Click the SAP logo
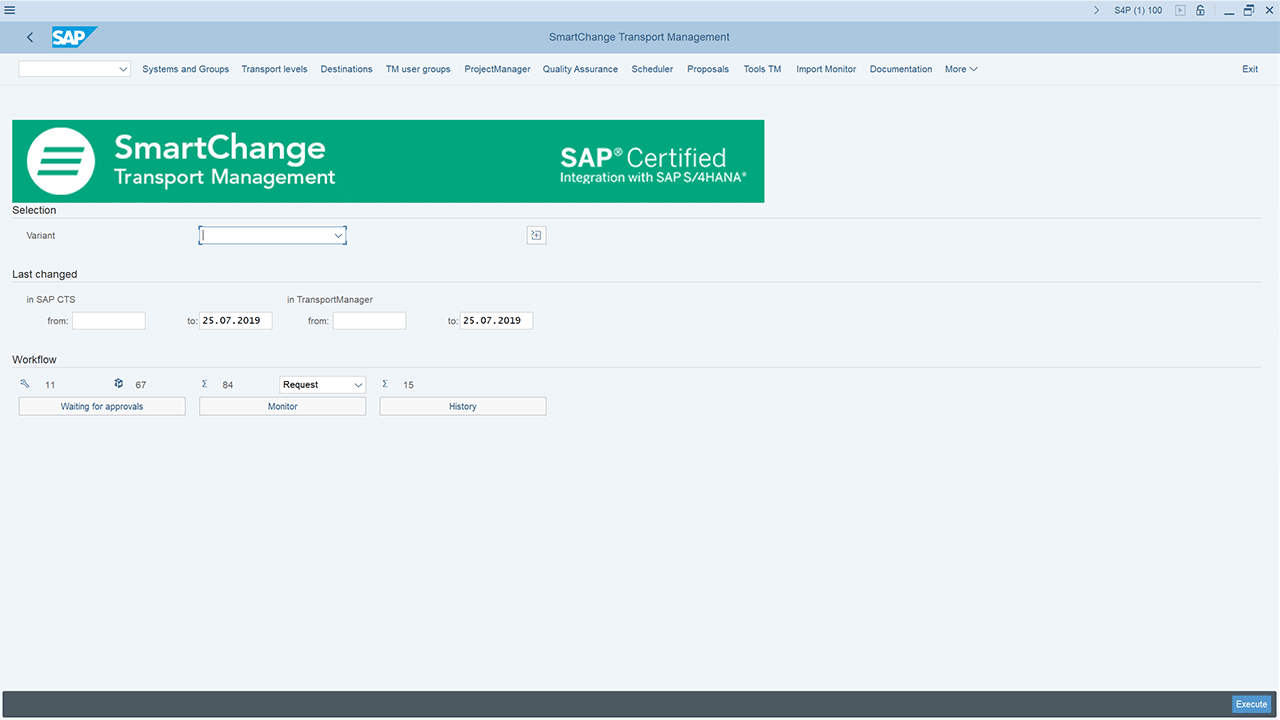The height and width of the screenshot is (720, 1280). 74,37
